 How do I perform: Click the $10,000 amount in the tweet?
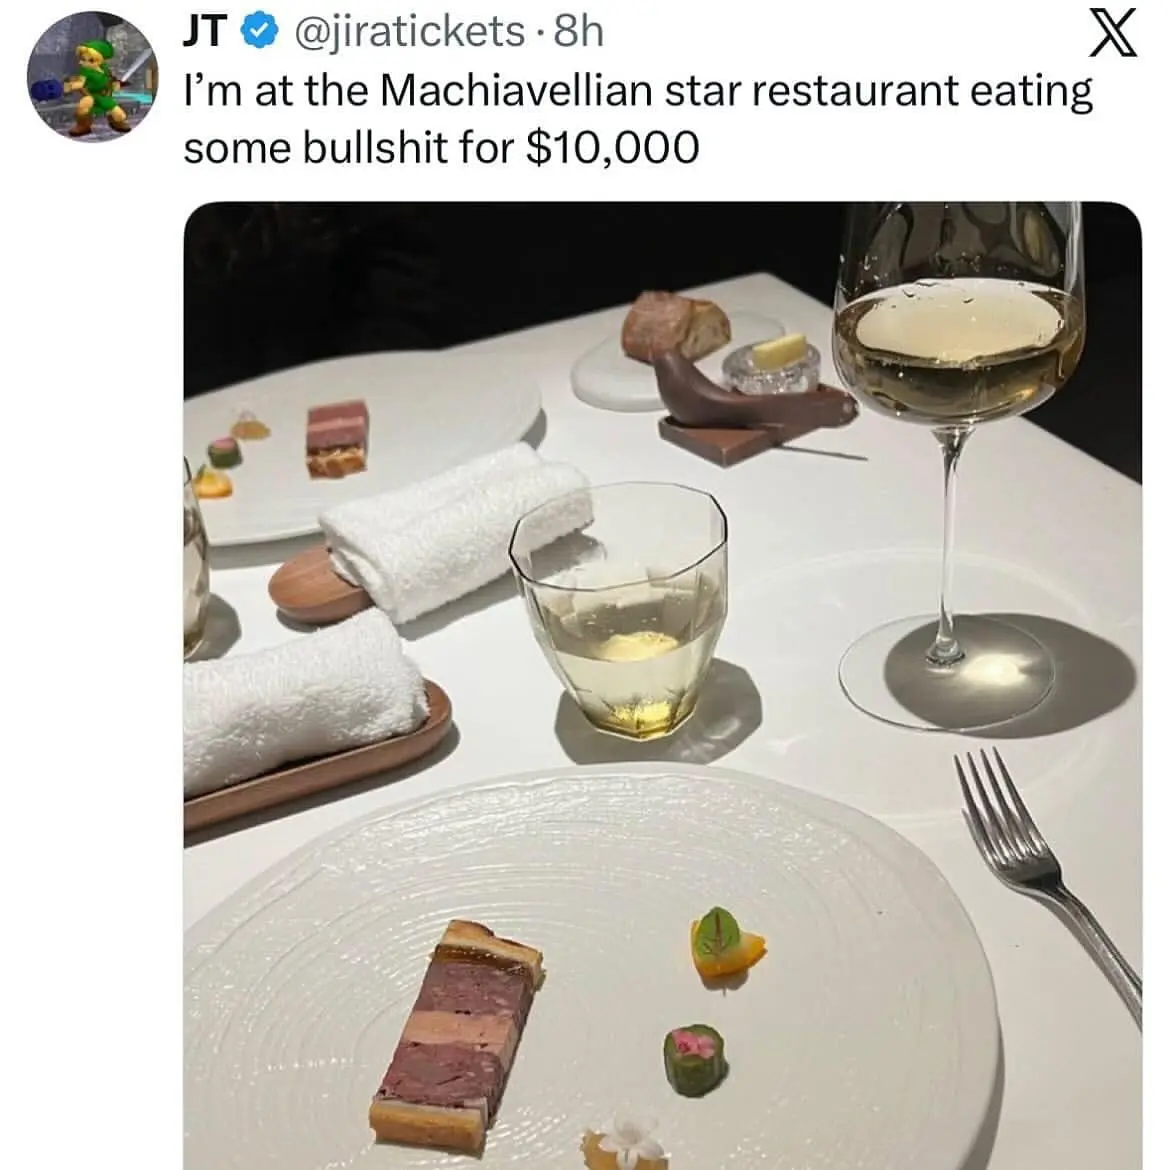pyautogui.click(x=613, y=147)
